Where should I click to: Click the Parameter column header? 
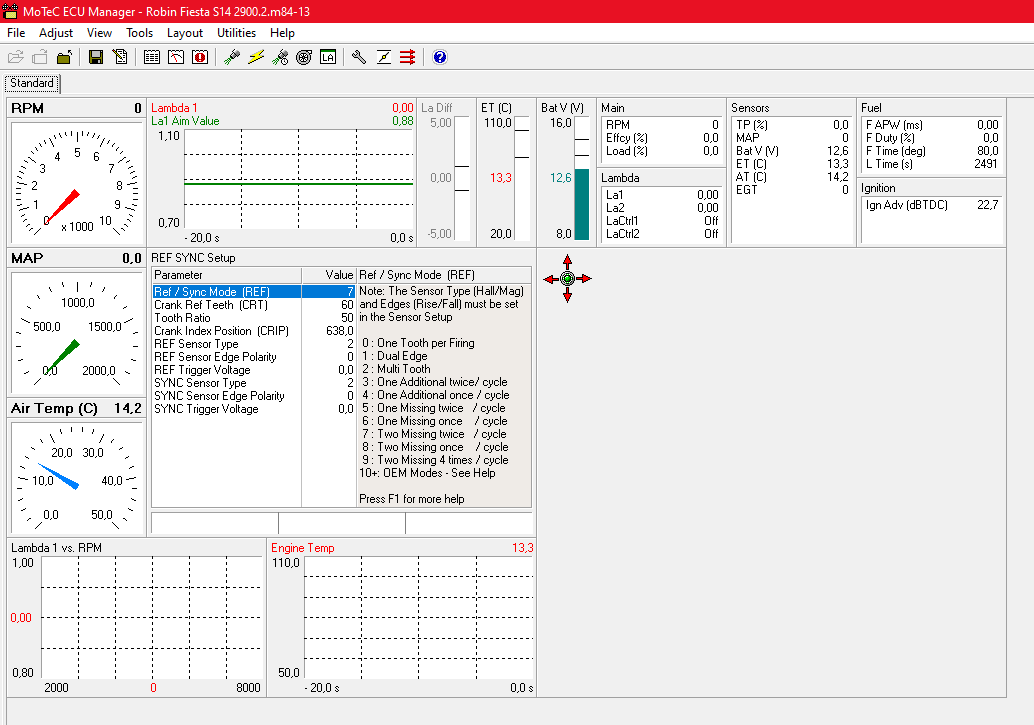tap(227, 275)
